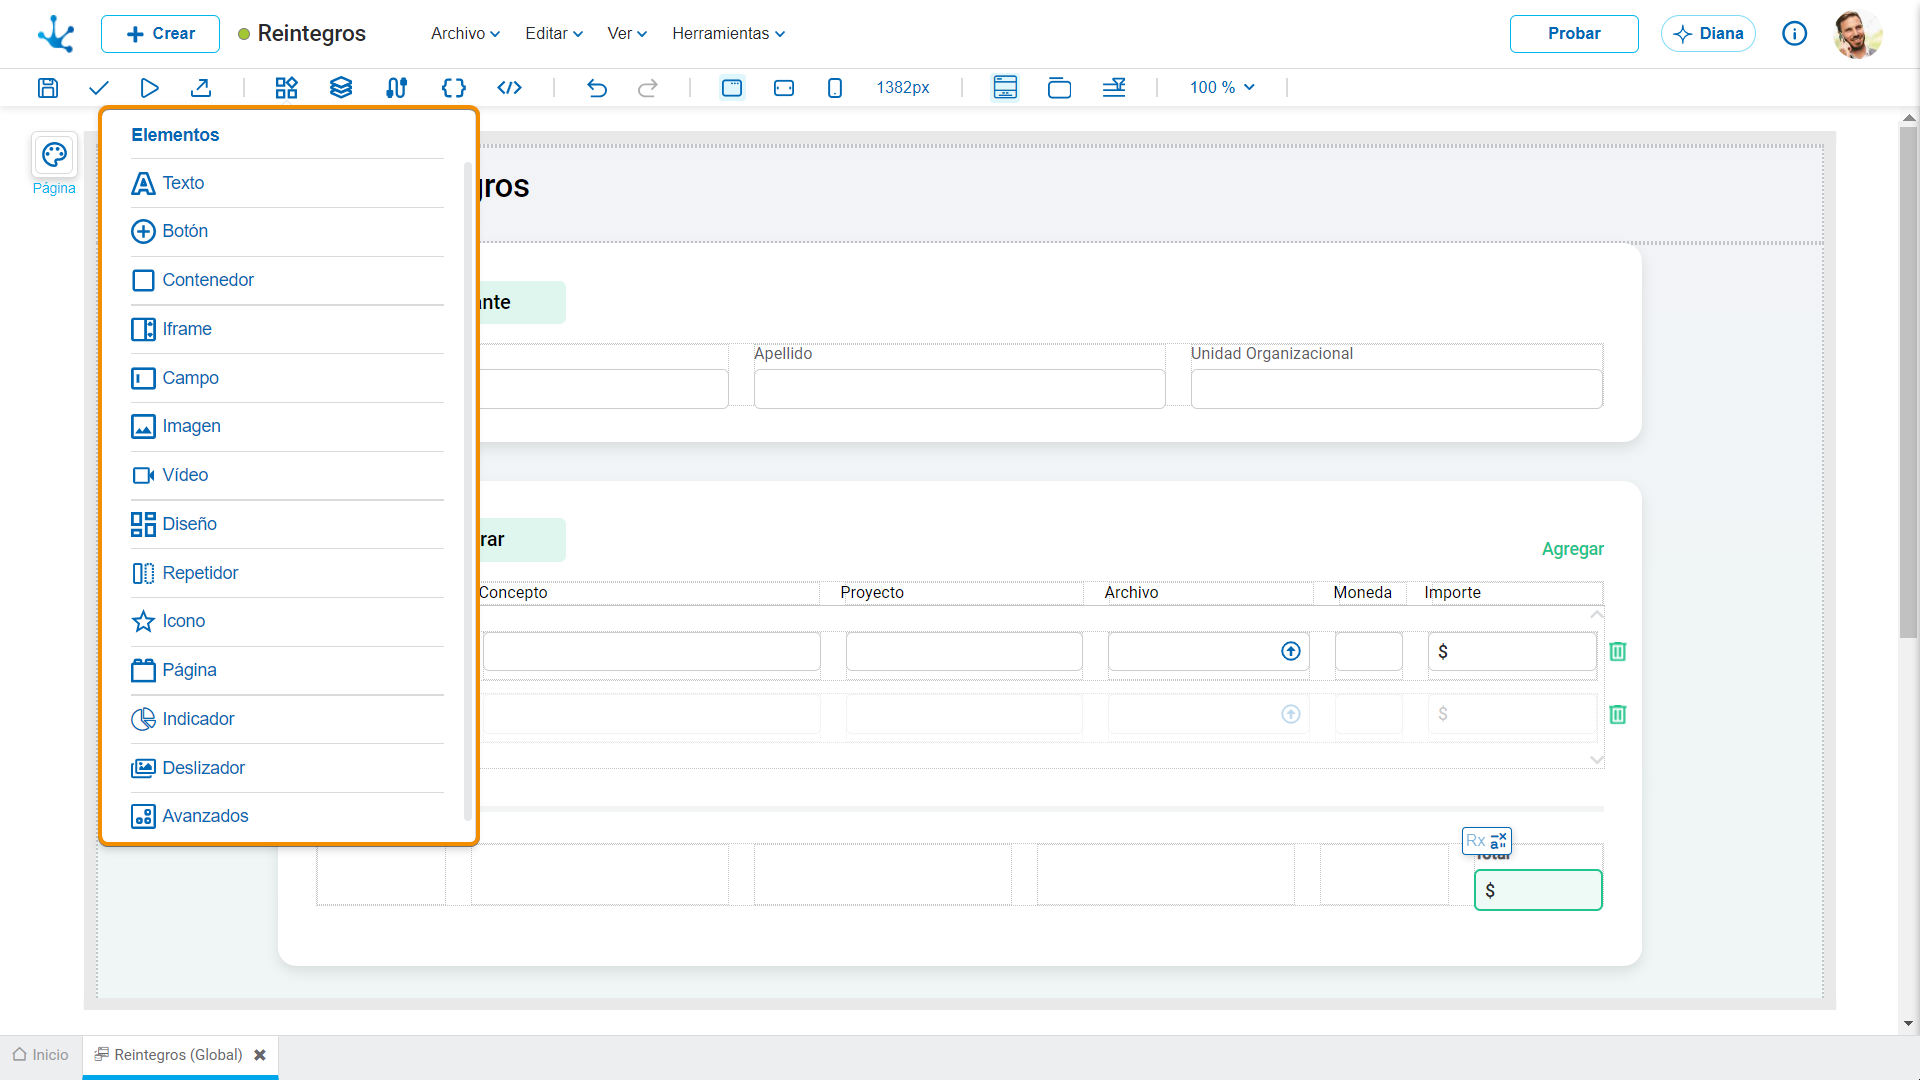Switch to the Inicio tab

click(x=41, y=1056)
